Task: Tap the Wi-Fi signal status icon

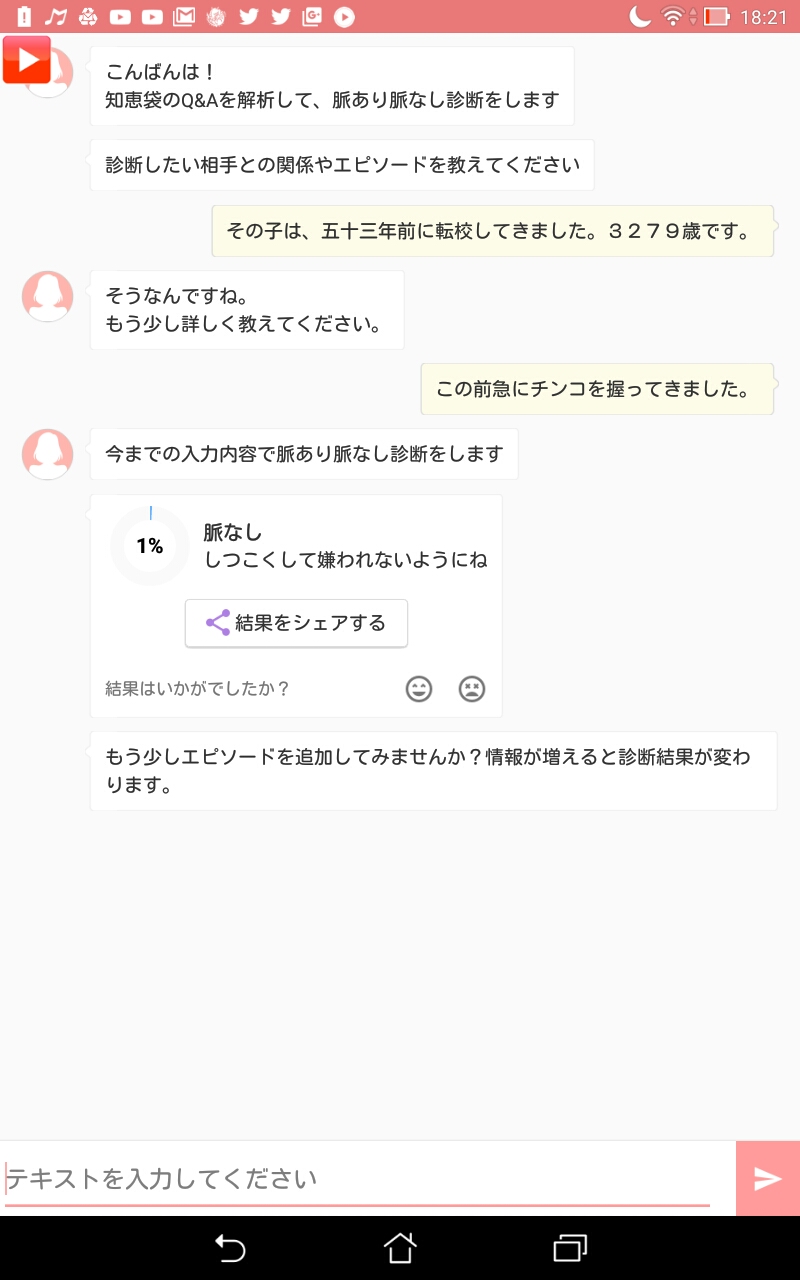Action: coord(673,16)
